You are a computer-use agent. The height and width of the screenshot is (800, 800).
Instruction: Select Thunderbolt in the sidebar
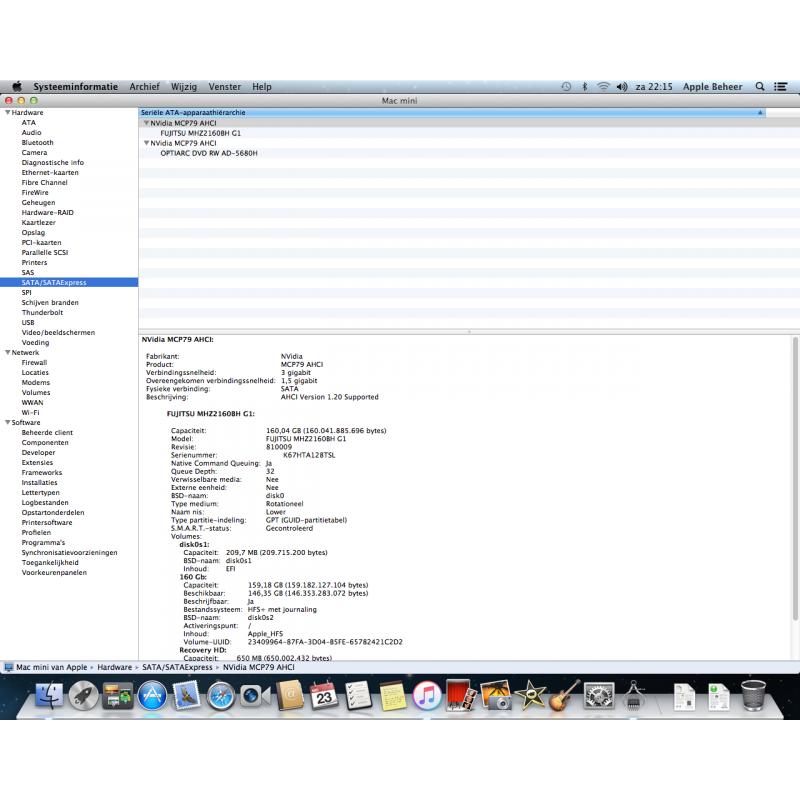42,312
